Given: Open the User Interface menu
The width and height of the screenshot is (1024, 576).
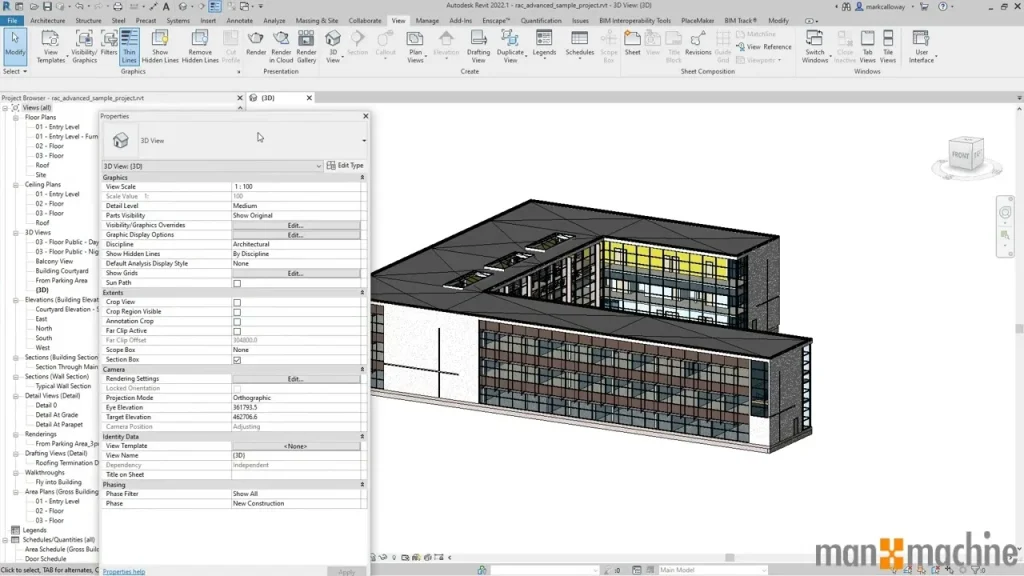Looking at the screenshot, I should click(x=921, y=47).
